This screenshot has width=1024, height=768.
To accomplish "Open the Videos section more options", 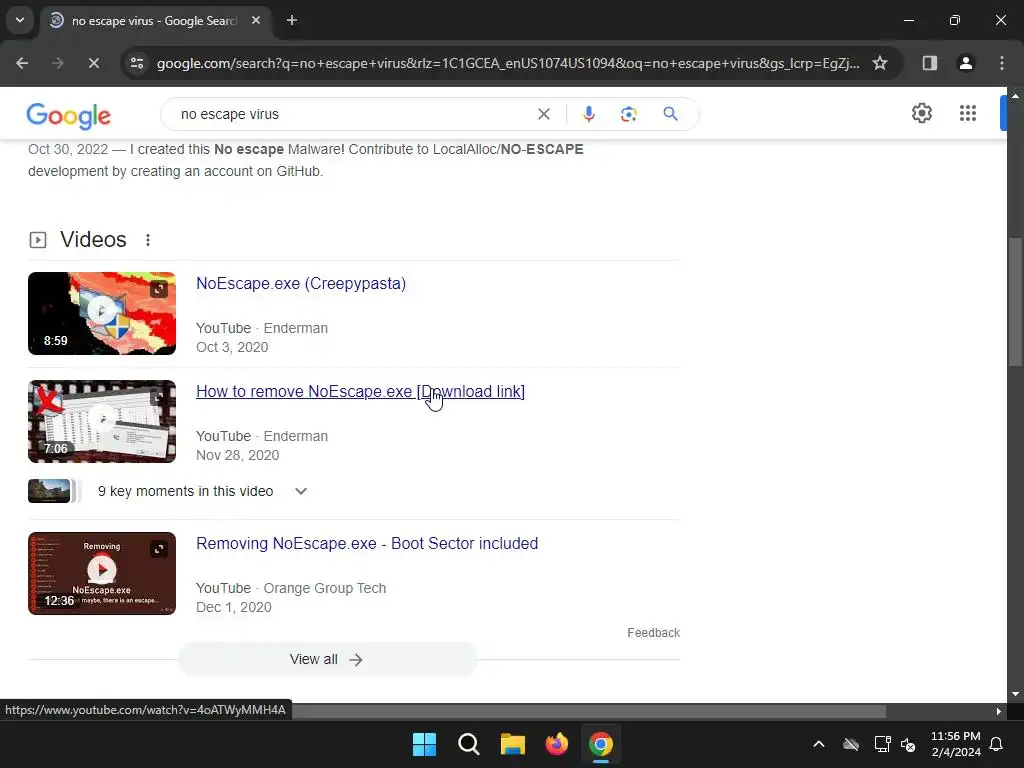I will [x=148, y=240].
